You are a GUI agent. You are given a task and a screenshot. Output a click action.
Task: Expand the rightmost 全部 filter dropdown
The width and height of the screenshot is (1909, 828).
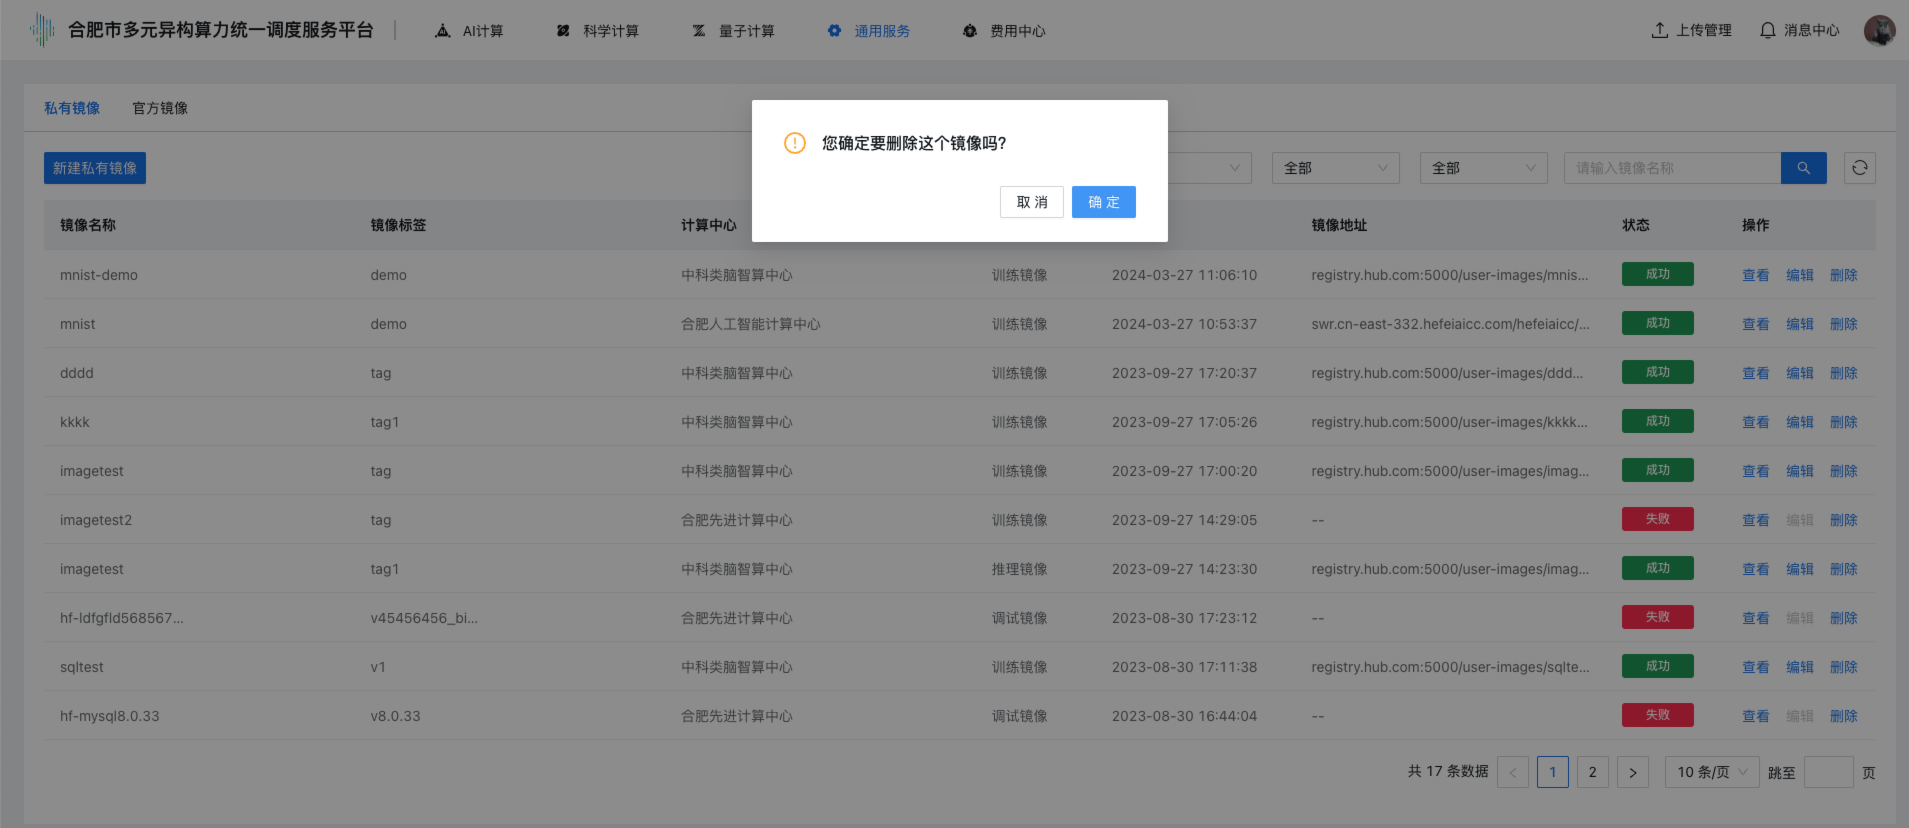click(1483, 168)
